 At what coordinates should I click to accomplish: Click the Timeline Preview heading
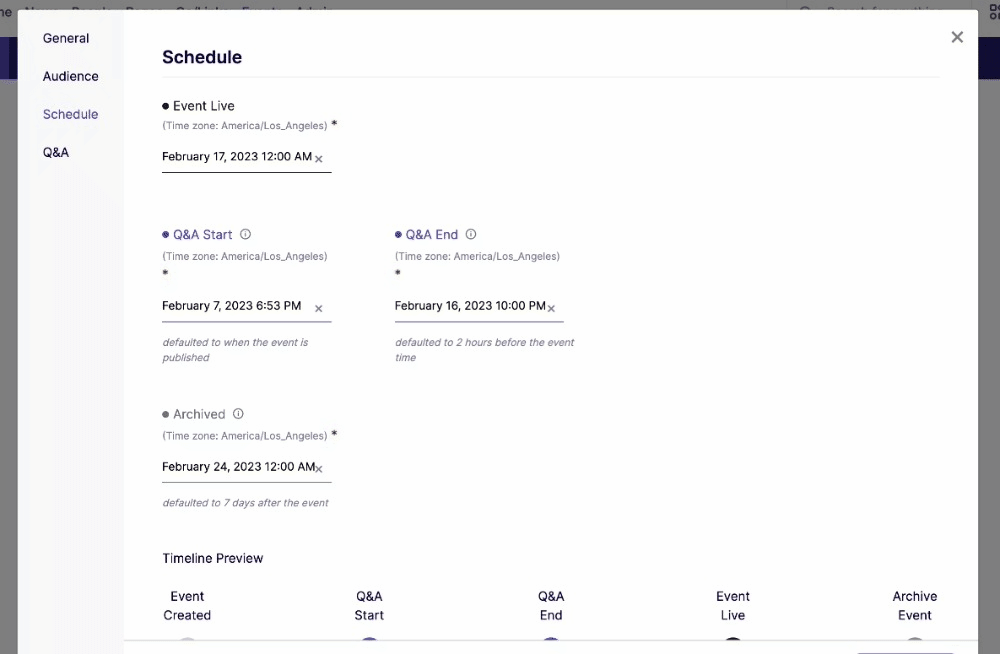(212, 558)
